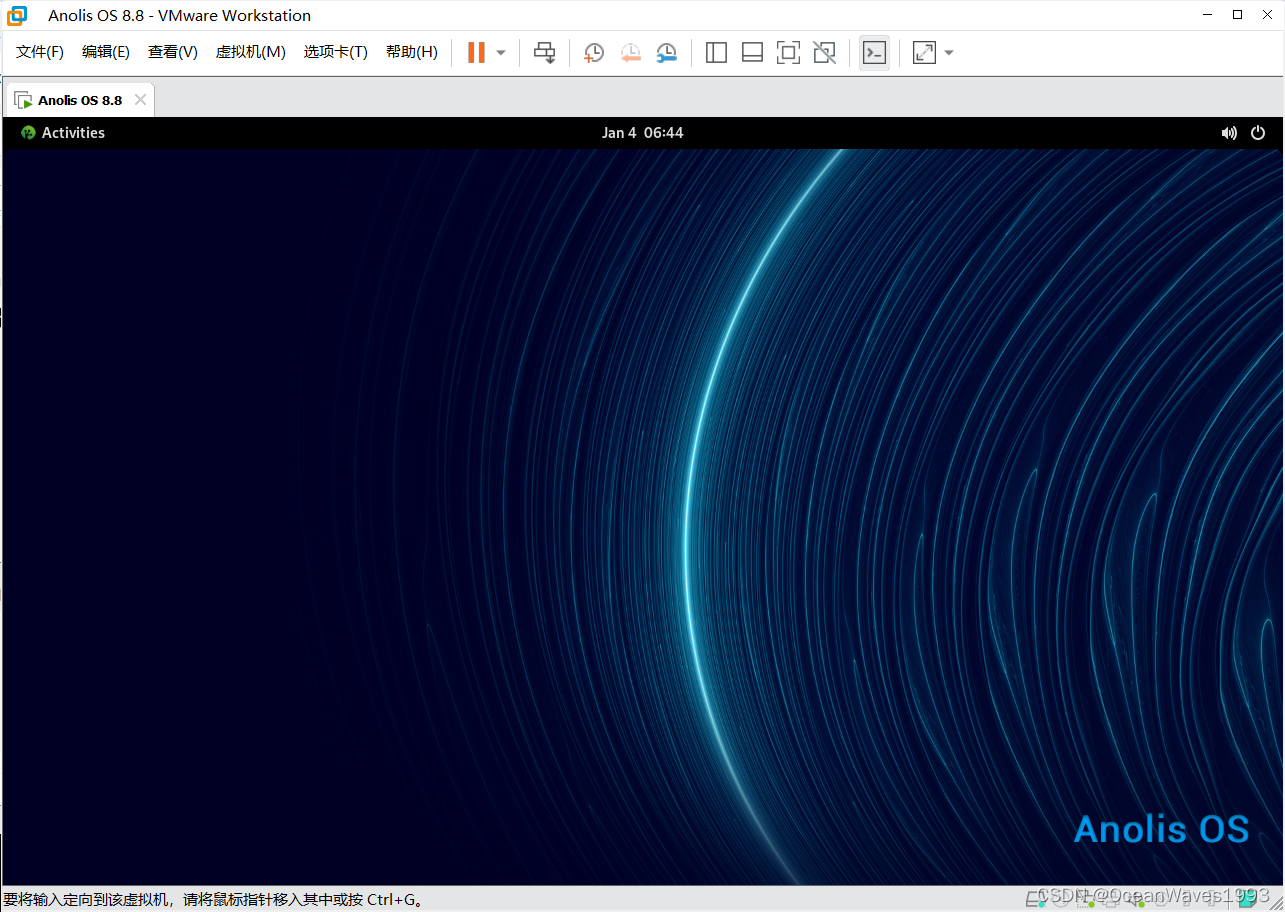The image size is (1285, 912).
Task: Open the 查看(V) menu
Action: [x=173, y=52]
